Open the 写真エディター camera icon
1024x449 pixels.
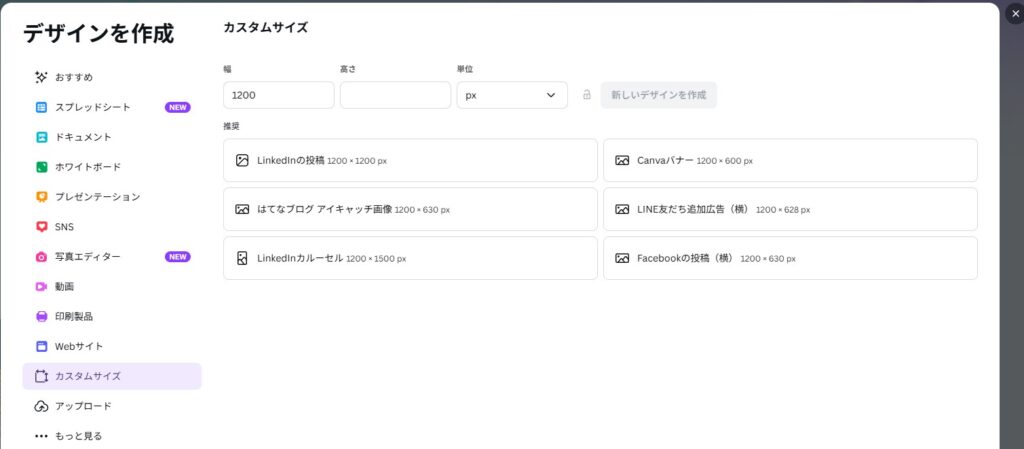(x=41, y=257)
